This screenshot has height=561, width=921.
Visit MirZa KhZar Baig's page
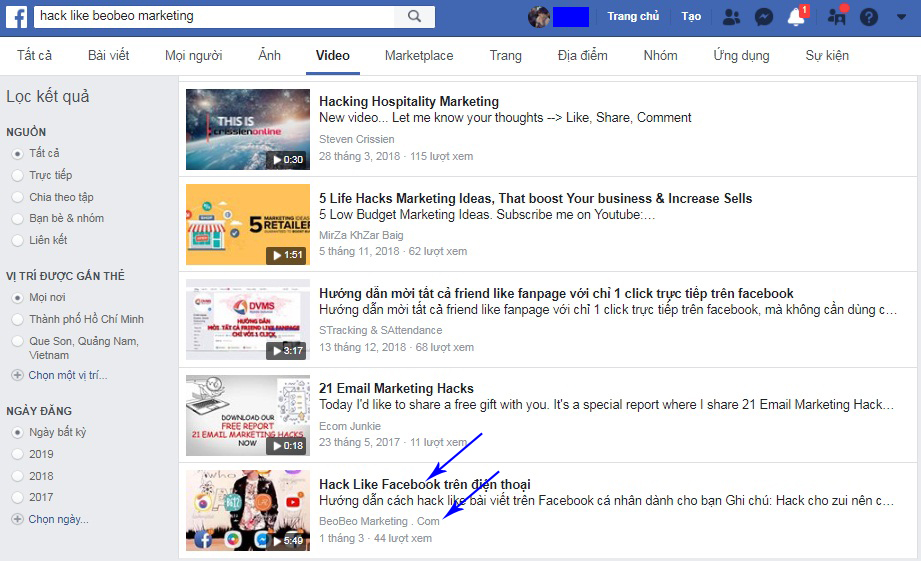361,235
